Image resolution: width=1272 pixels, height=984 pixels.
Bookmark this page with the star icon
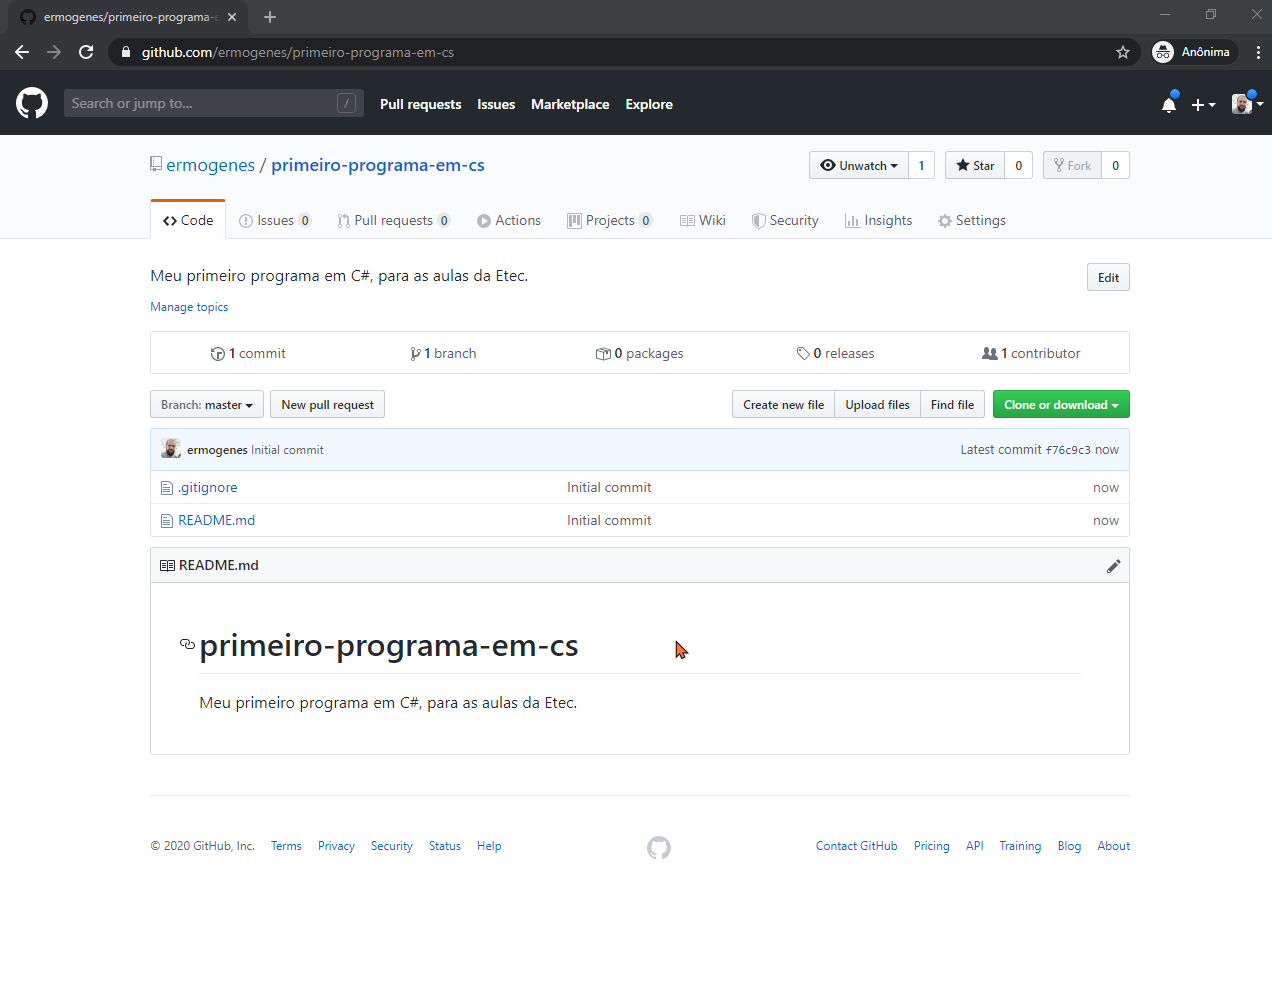tap(1123, 52)
